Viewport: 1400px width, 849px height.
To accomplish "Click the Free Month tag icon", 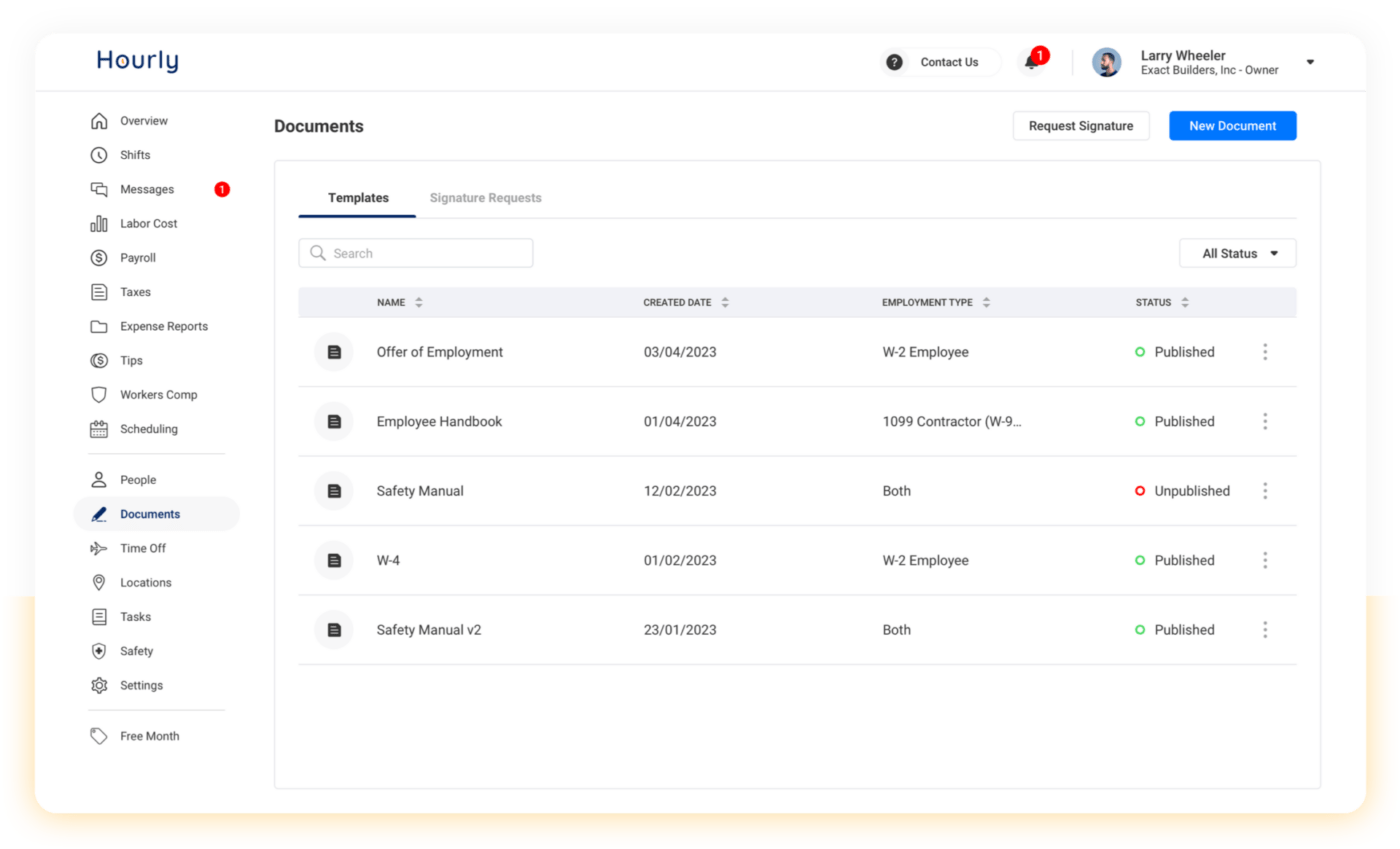I will click(x=99, y=736).
